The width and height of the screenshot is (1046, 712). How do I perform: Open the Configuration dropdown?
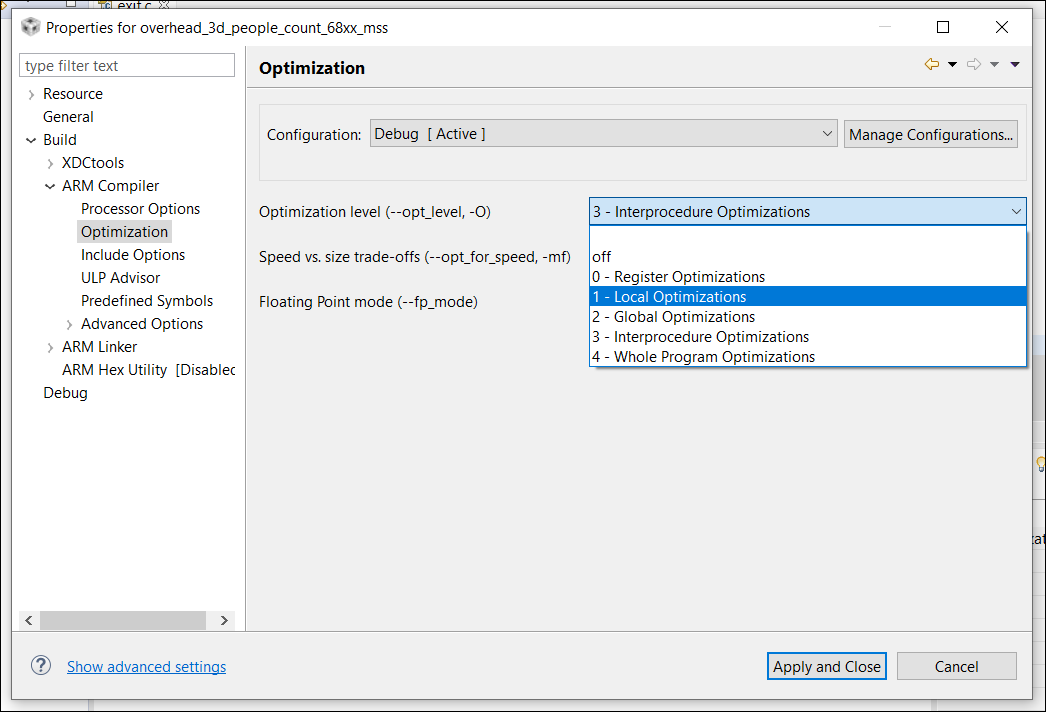[x=603, y=134]
